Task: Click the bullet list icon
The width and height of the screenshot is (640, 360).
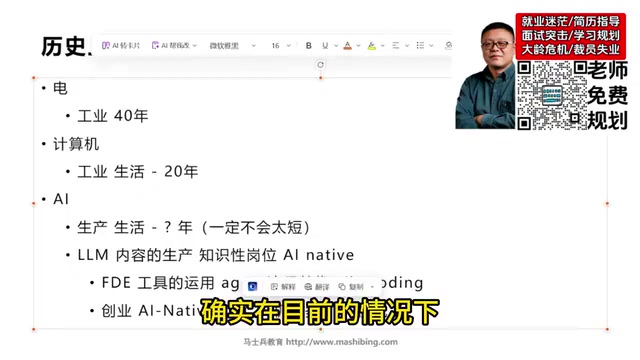Action: point(420,46)
